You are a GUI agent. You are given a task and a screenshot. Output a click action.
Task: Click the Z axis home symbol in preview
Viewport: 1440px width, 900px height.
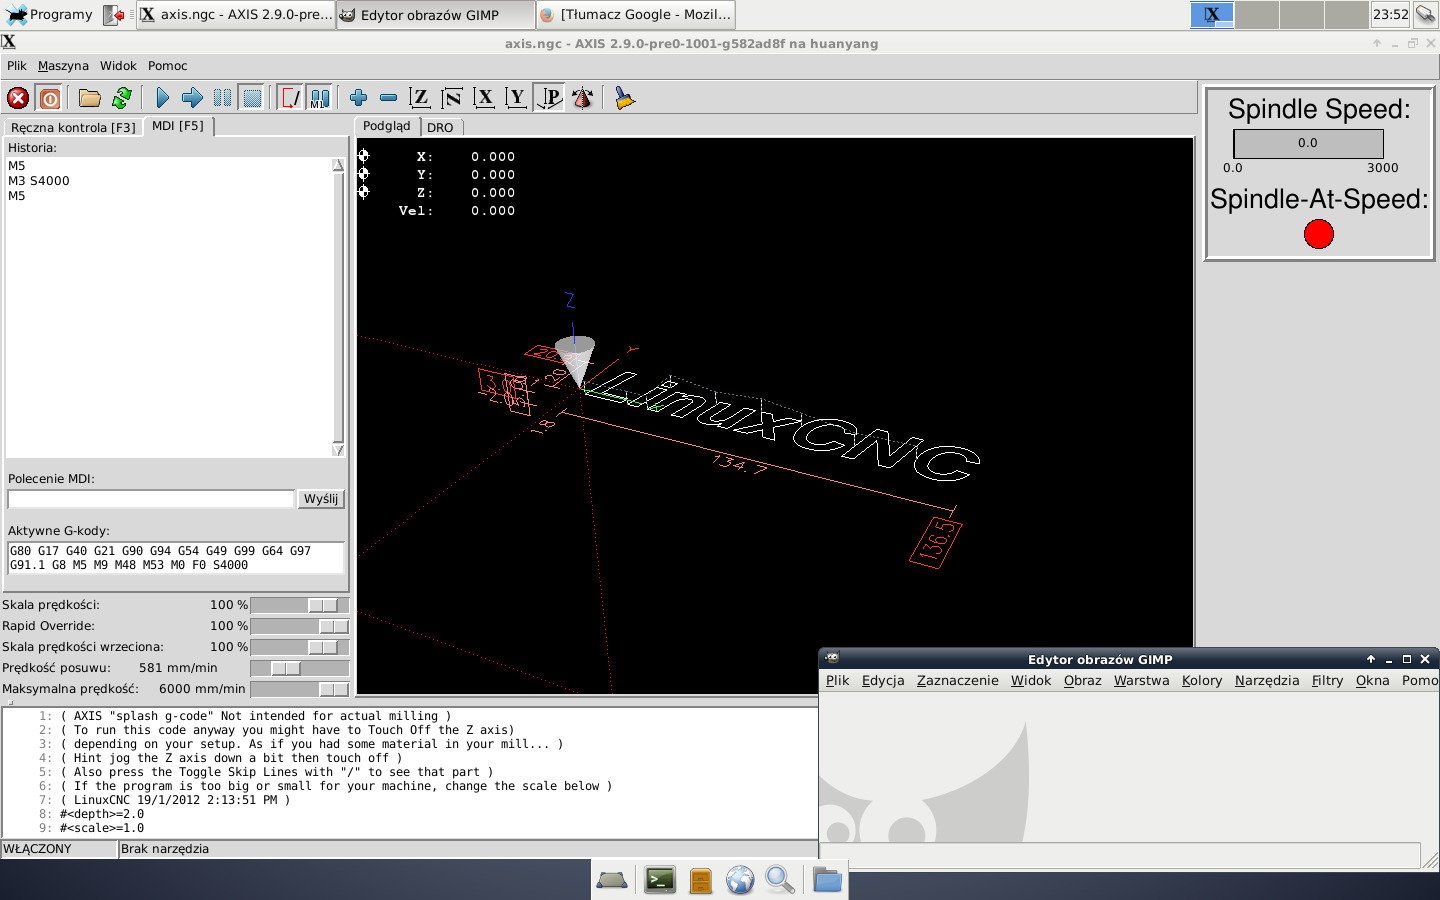tap(364, 192)
